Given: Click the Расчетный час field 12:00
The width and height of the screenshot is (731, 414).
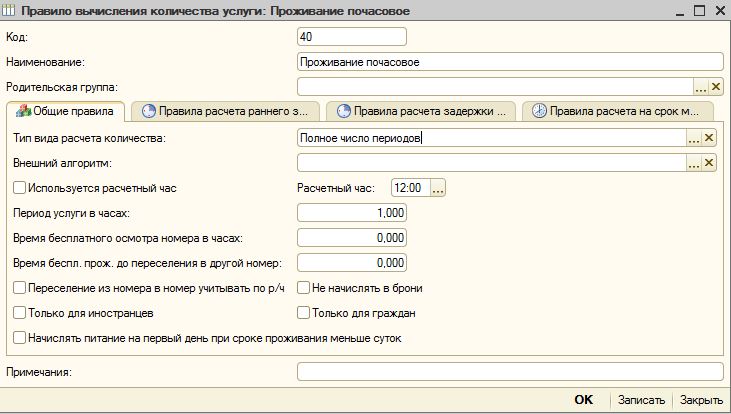Looking at the screenshot, I should pyautogui.click(x=411, y=188).
